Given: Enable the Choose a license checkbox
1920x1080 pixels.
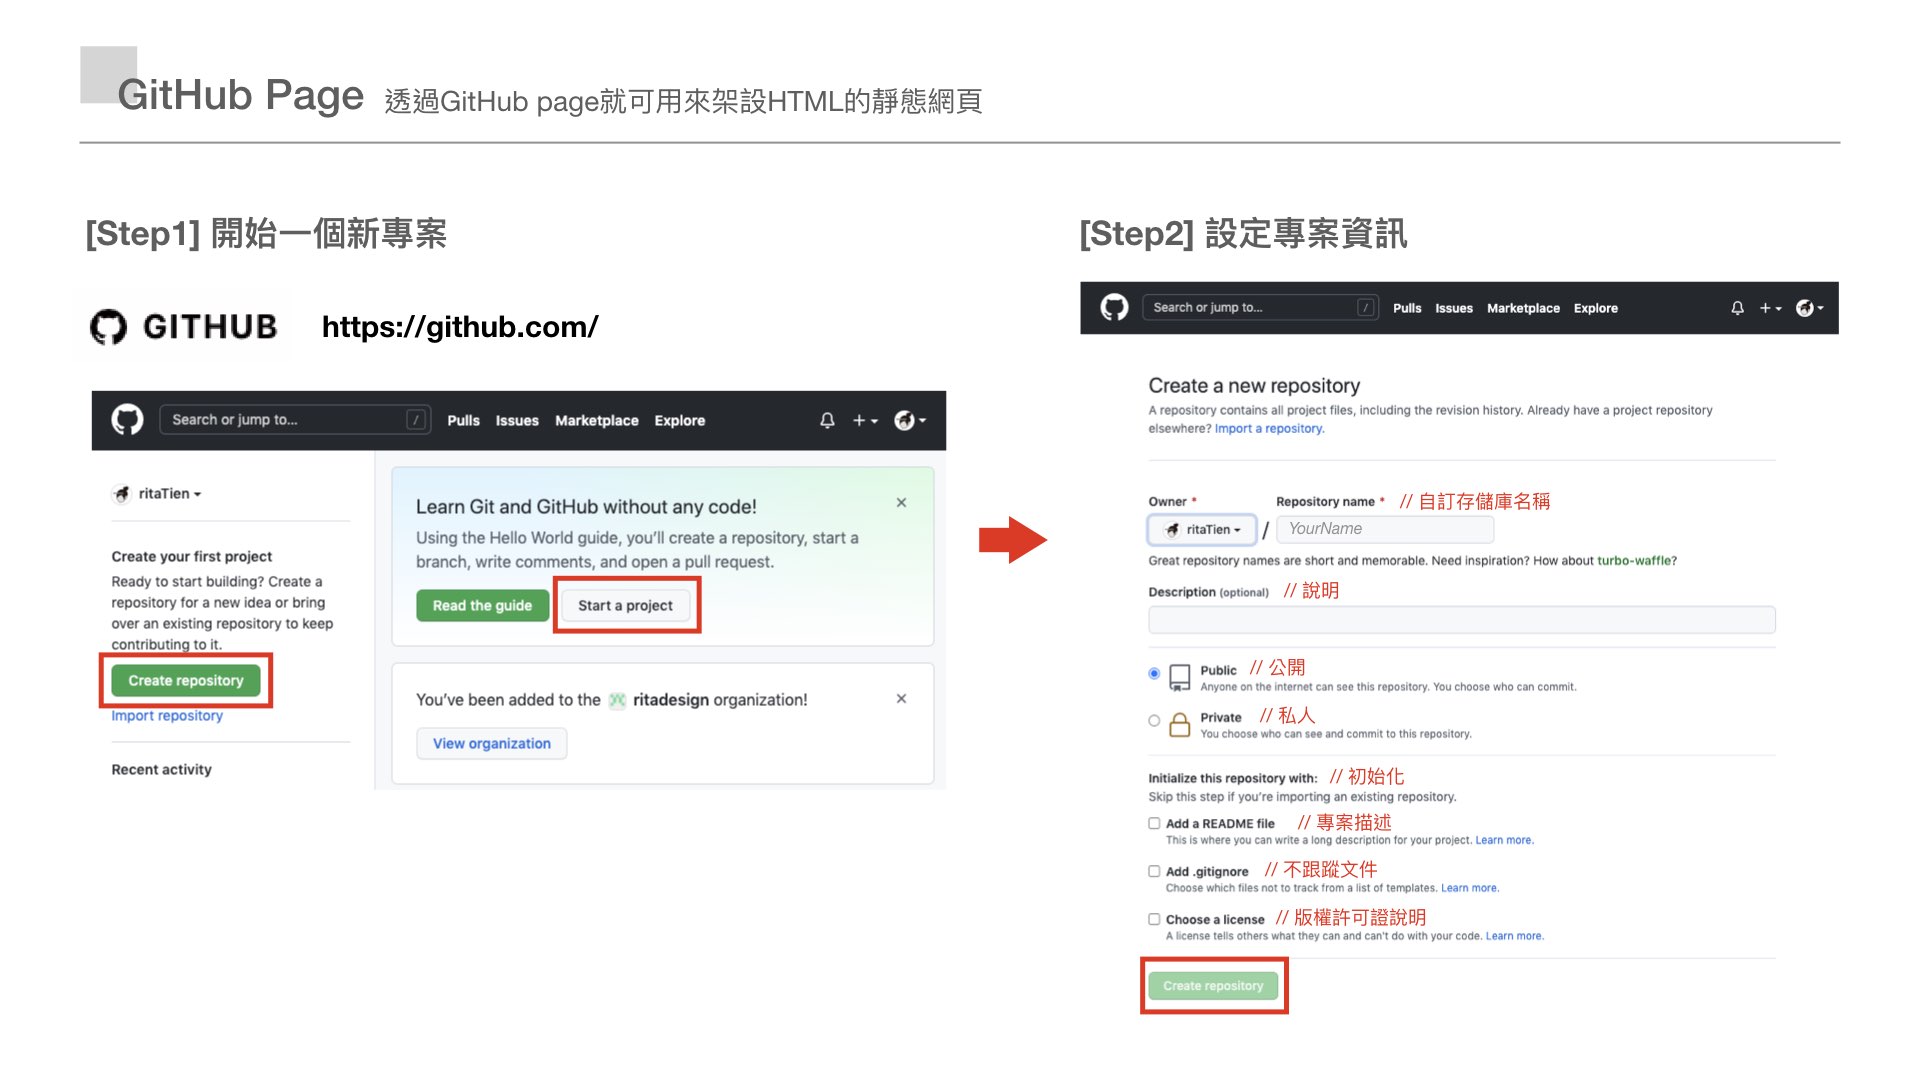Looking at the screenshot, I should tap(1154, 919).
